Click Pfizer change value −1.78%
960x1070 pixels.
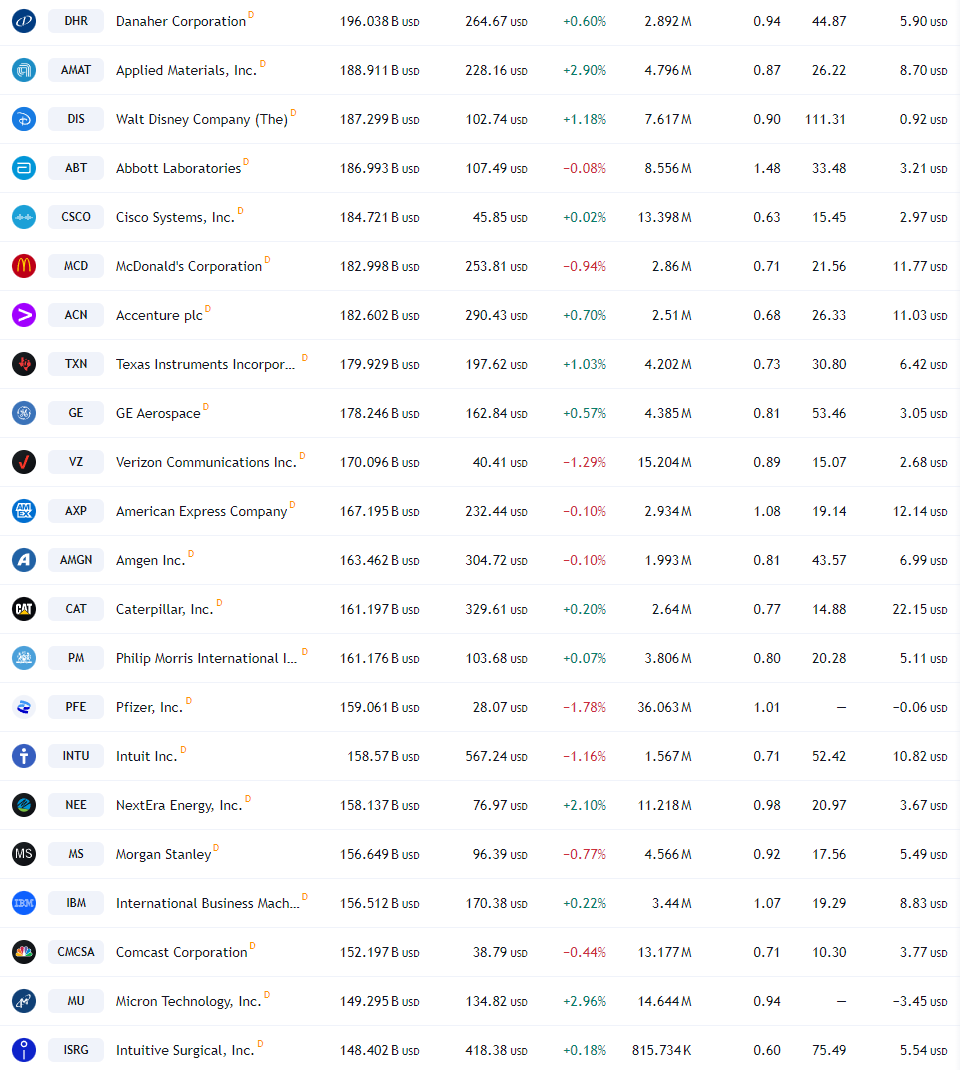[x=584, y=708]
